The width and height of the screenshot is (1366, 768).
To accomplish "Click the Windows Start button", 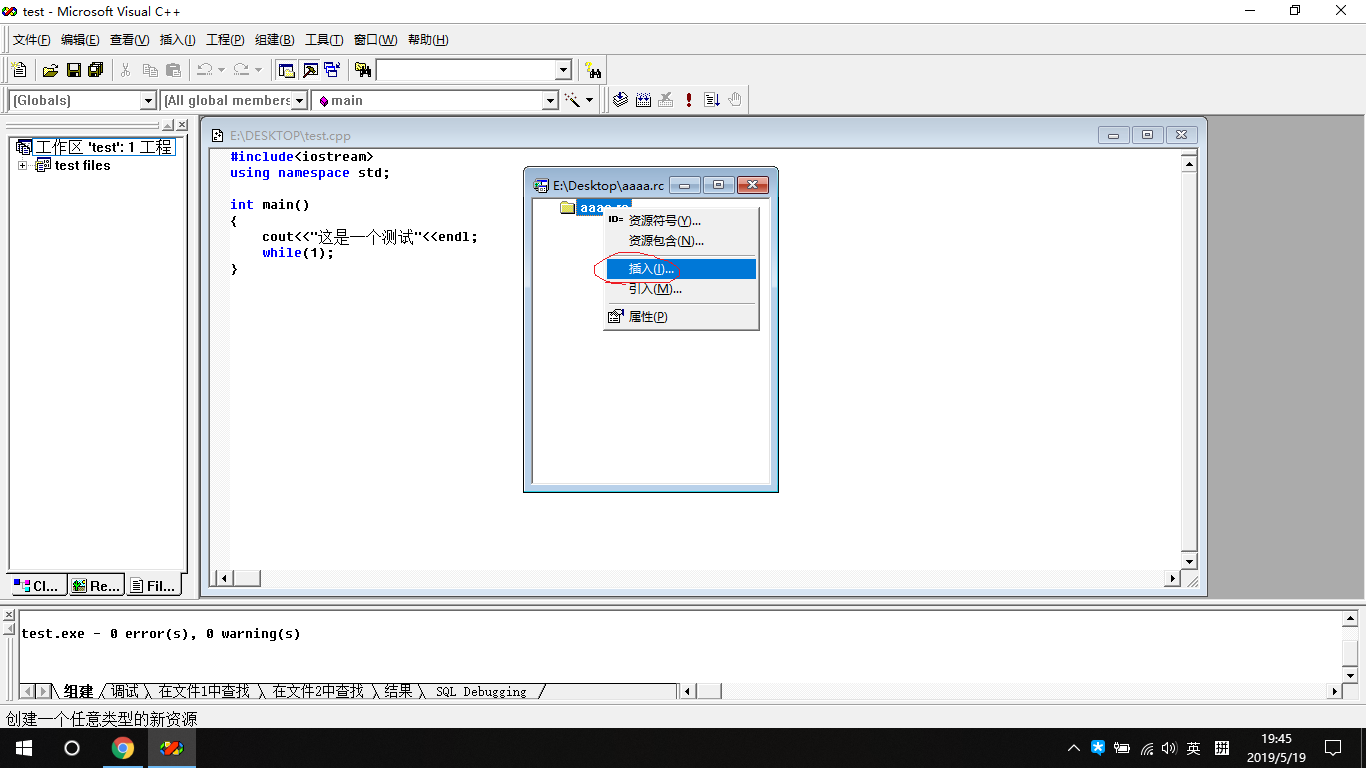I will [22, 747].
